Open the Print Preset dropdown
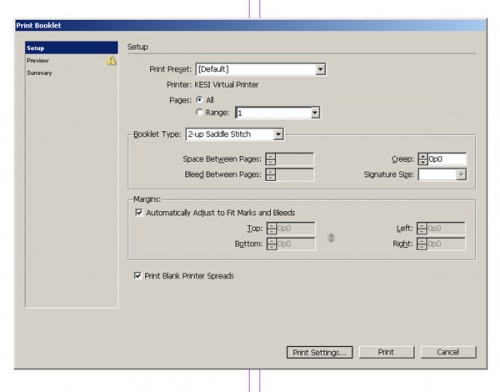 [x=261, y=69]
